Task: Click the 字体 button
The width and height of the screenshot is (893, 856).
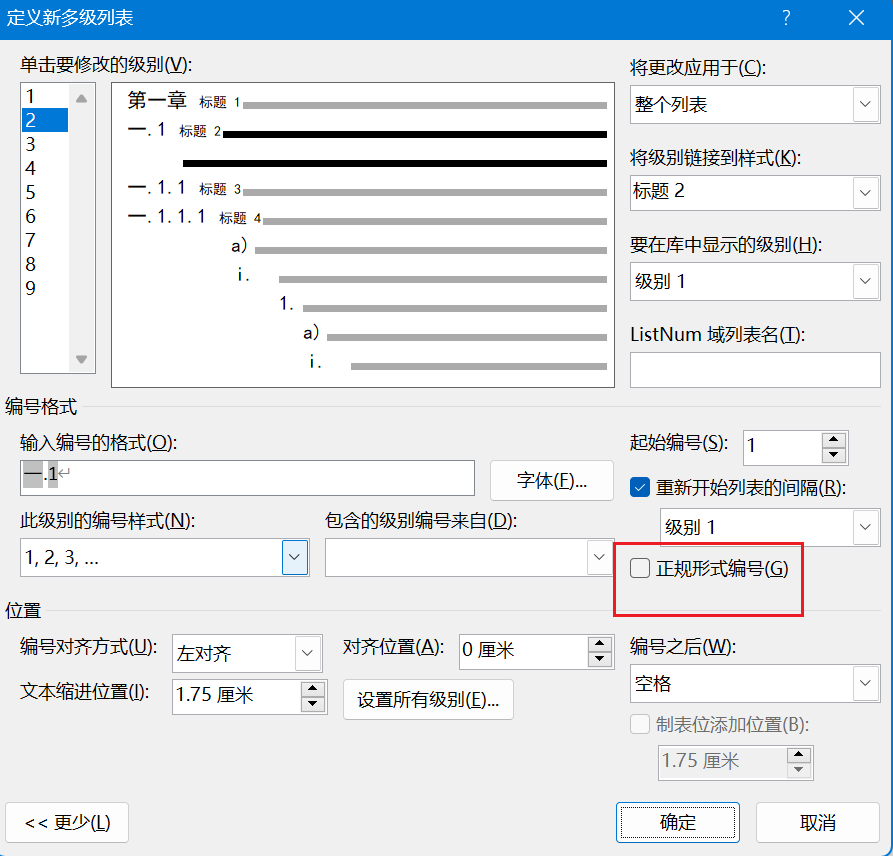Action: point(551,480)
